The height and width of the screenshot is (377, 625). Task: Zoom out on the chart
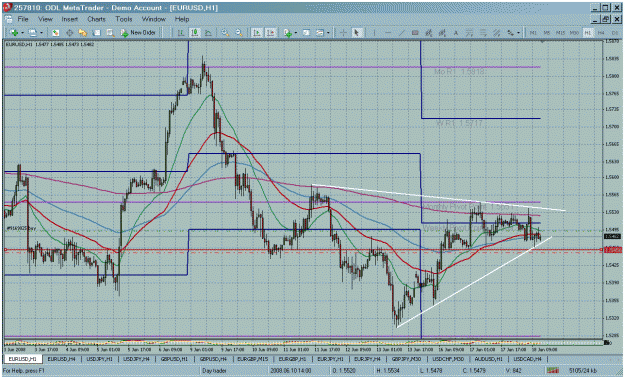pyautogui.click(x=239, y=33)
